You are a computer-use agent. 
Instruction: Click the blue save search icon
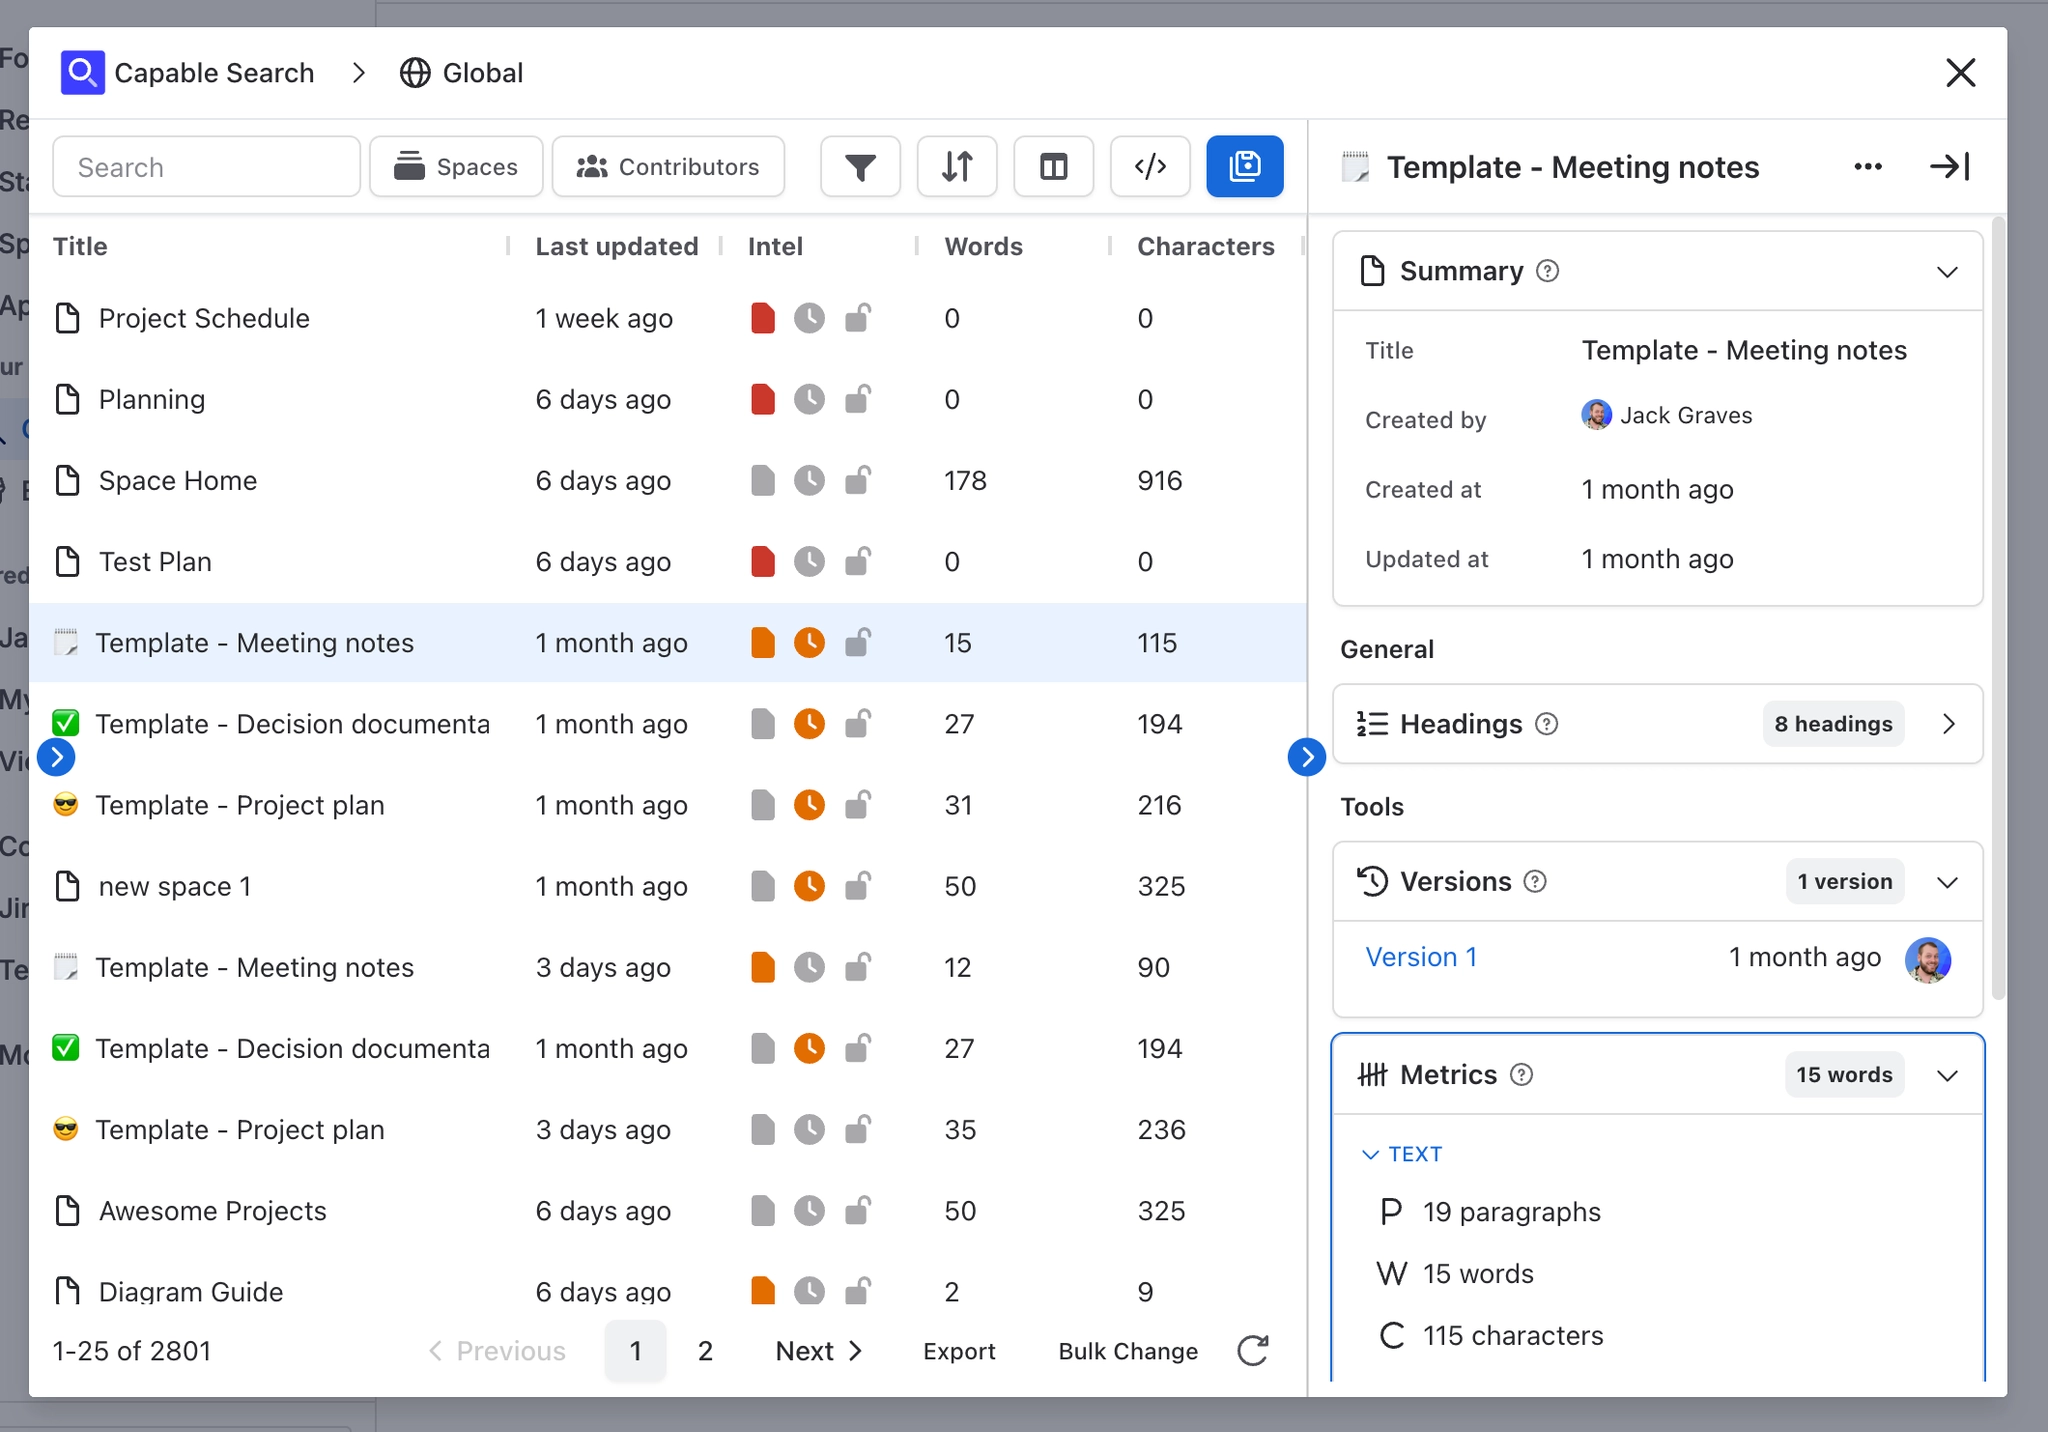1245,167
